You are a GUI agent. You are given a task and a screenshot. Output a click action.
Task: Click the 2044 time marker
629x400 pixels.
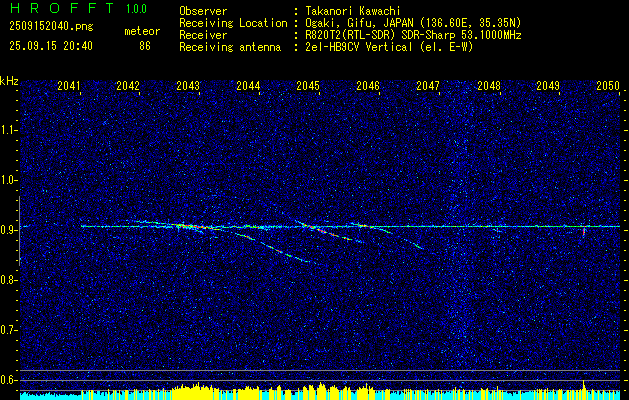tap(248, 86)
